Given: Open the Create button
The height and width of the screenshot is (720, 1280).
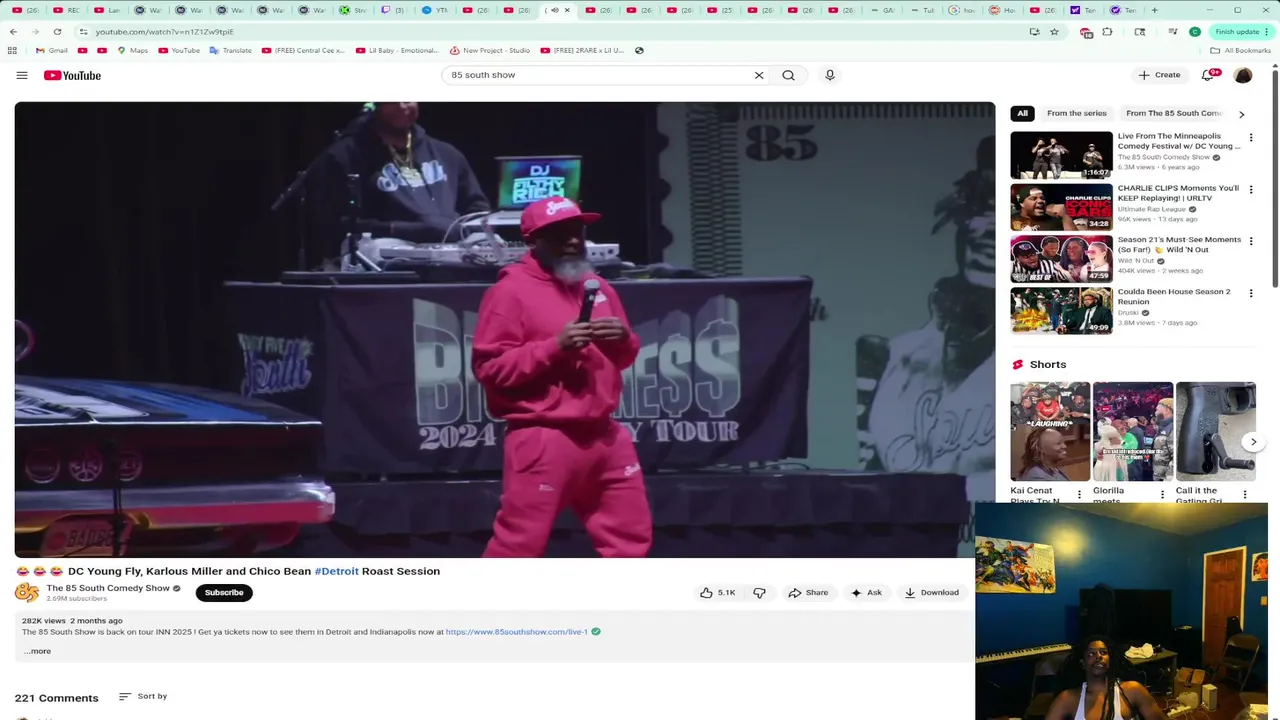Looking at the screenshot, I should tap(1159, 75).
